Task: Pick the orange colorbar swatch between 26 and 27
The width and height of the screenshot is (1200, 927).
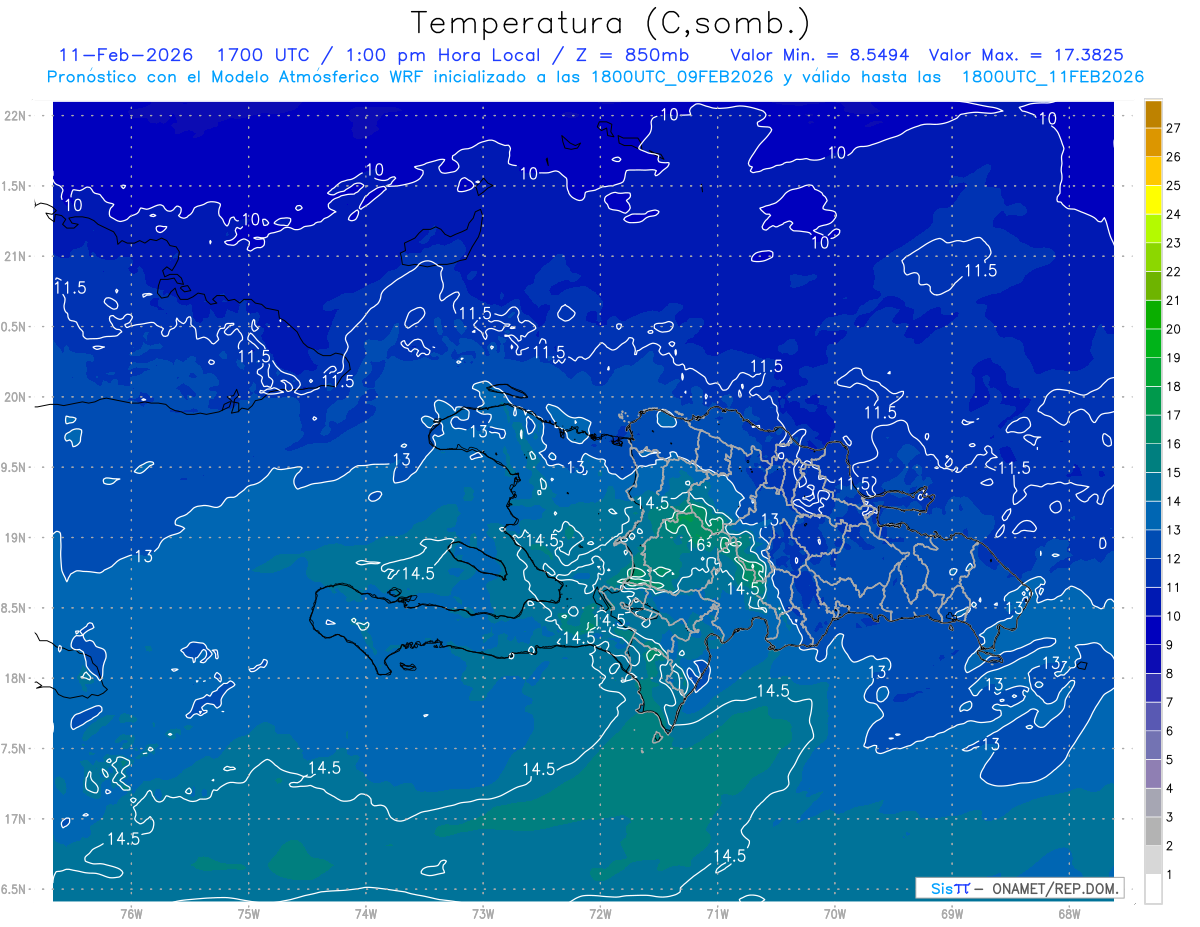Action: tap(1154, 142)
